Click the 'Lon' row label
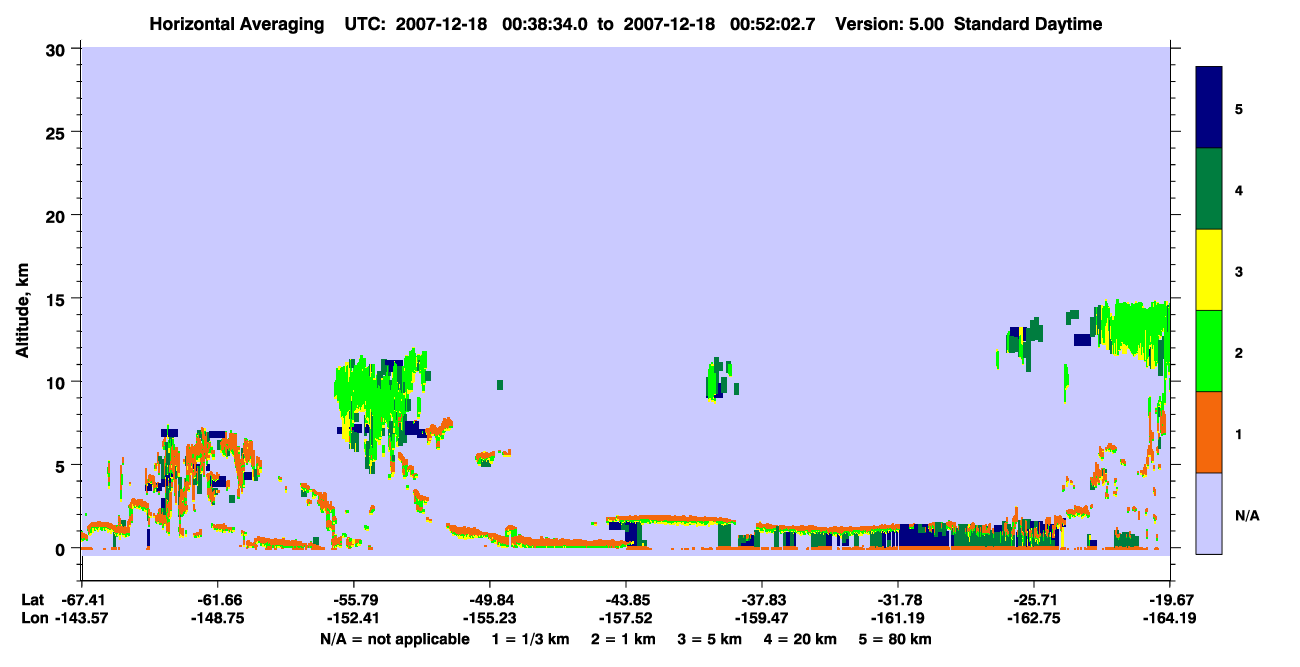1300x667 pixels. tap(33, 618)
